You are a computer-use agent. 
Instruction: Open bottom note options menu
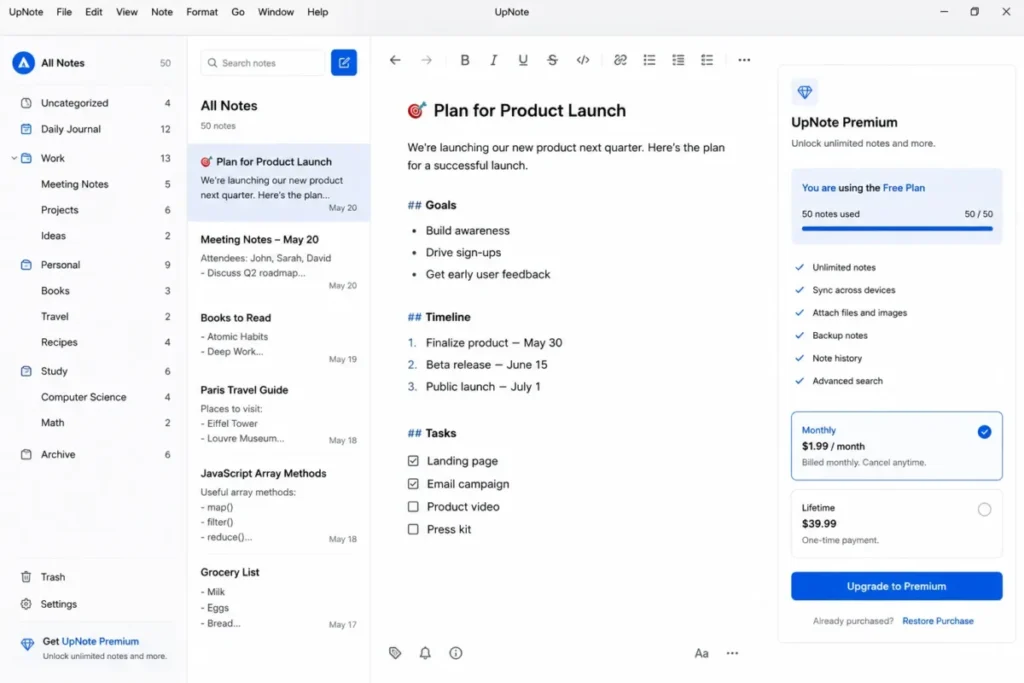(x=732, y=653)
